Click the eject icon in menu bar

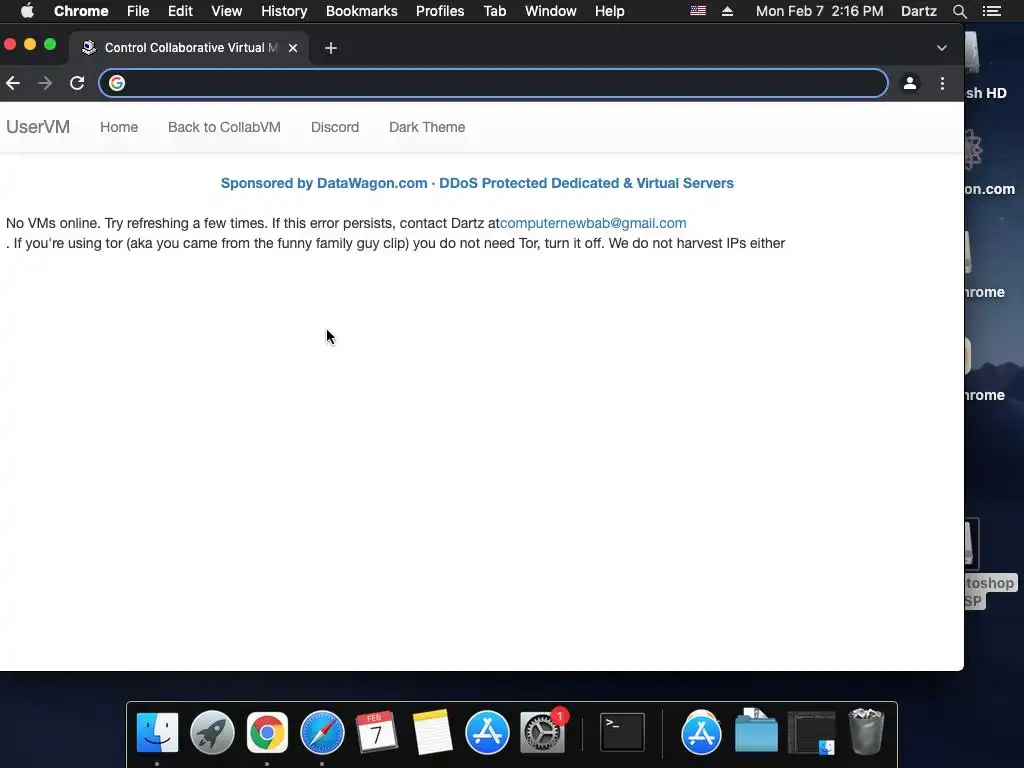[728, 11]
